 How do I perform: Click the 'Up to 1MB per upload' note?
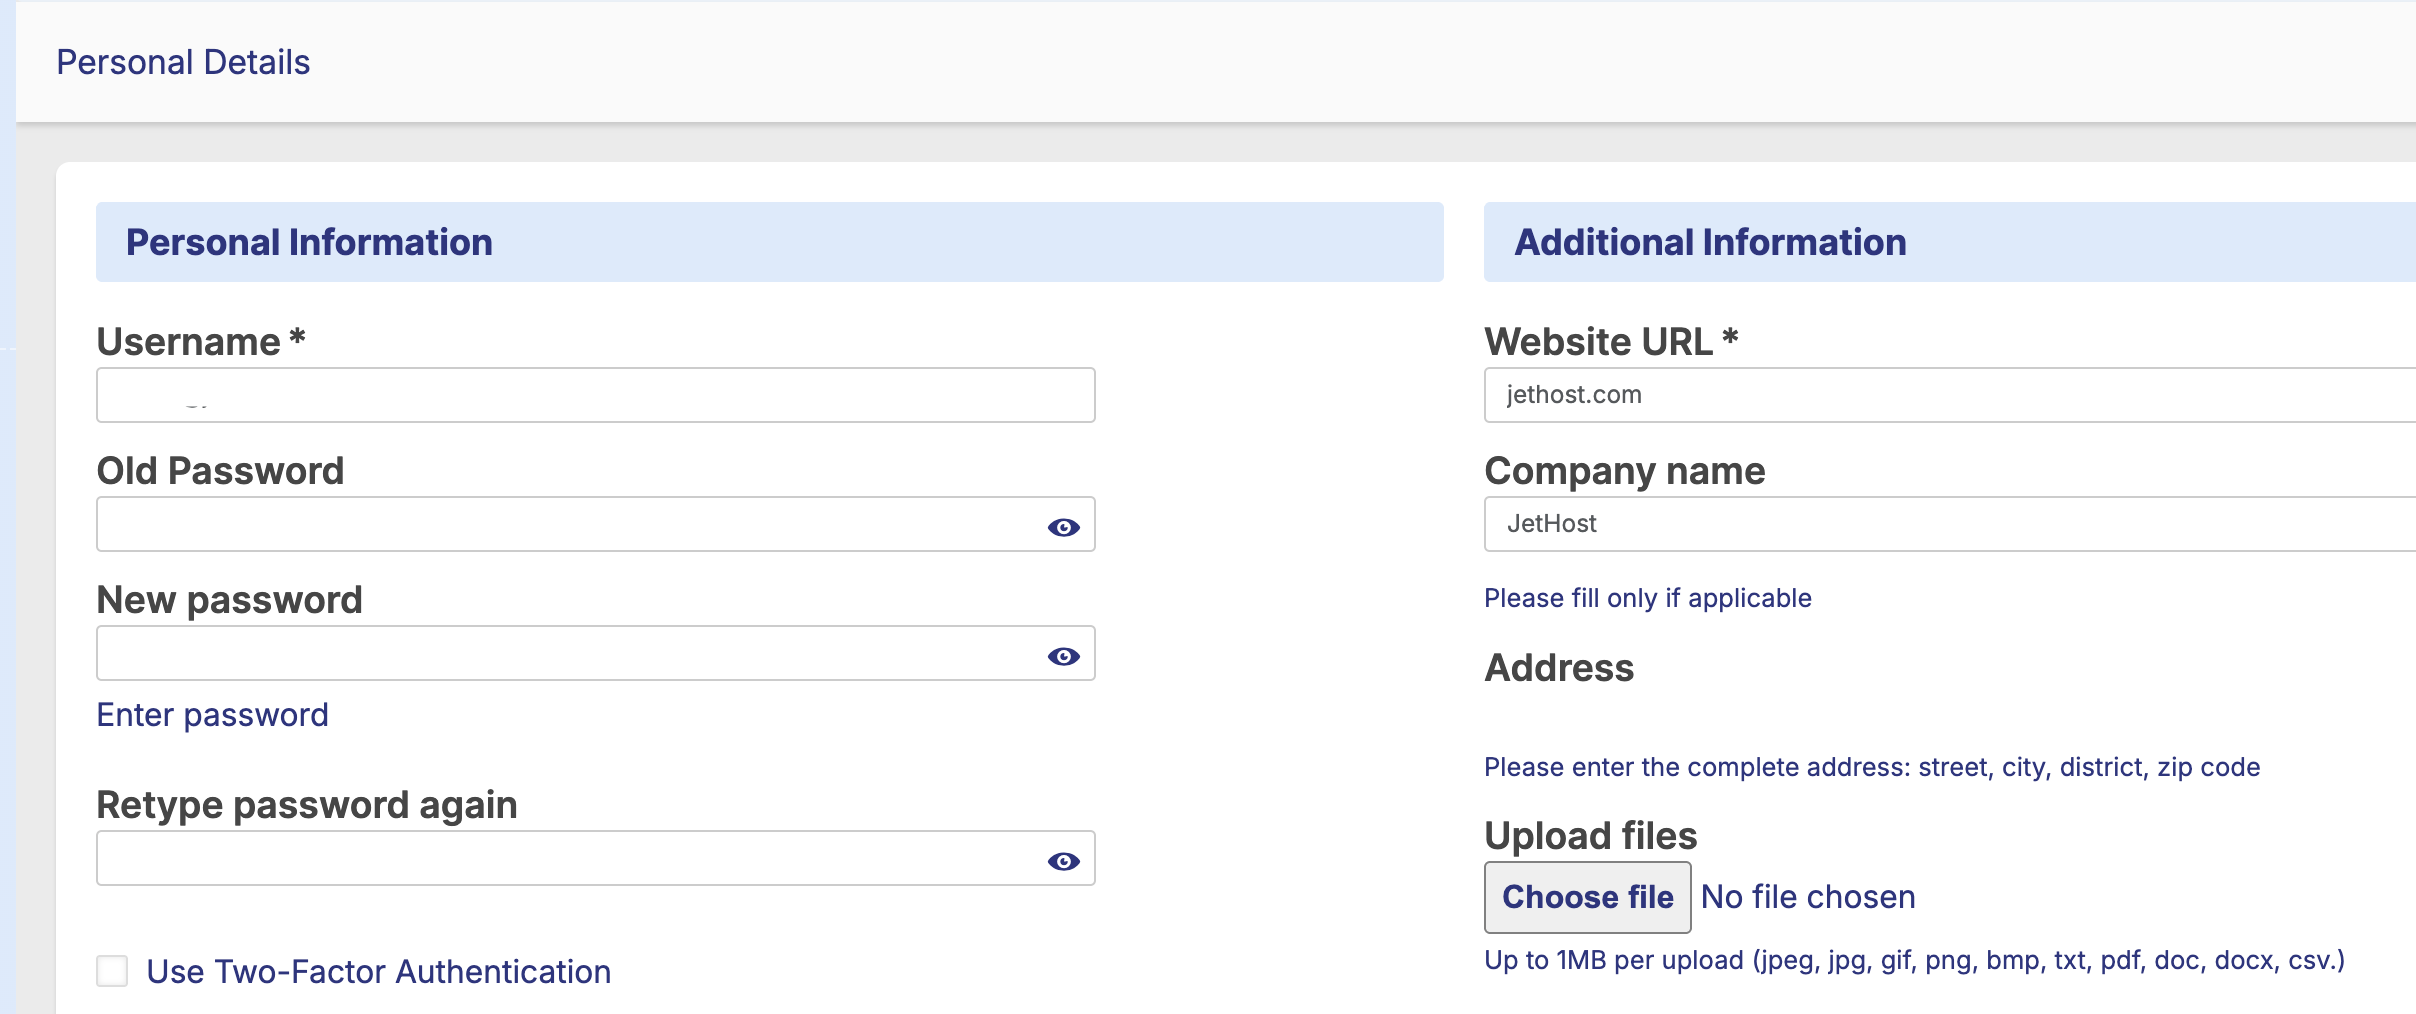tap(1914, 960)
